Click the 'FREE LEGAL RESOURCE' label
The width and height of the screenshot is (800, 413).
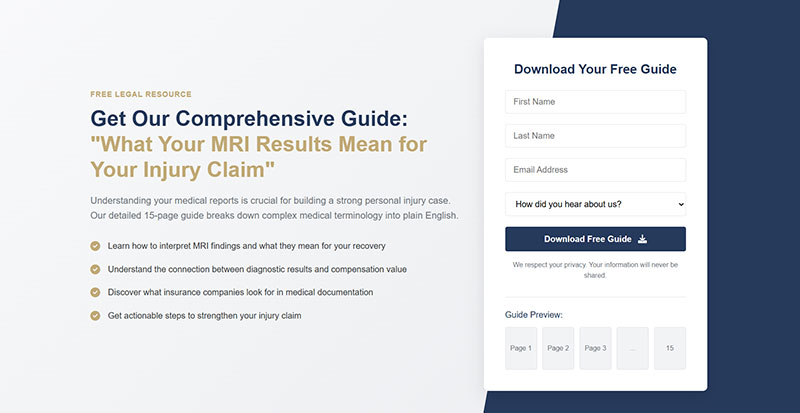[x=141, y=94]
